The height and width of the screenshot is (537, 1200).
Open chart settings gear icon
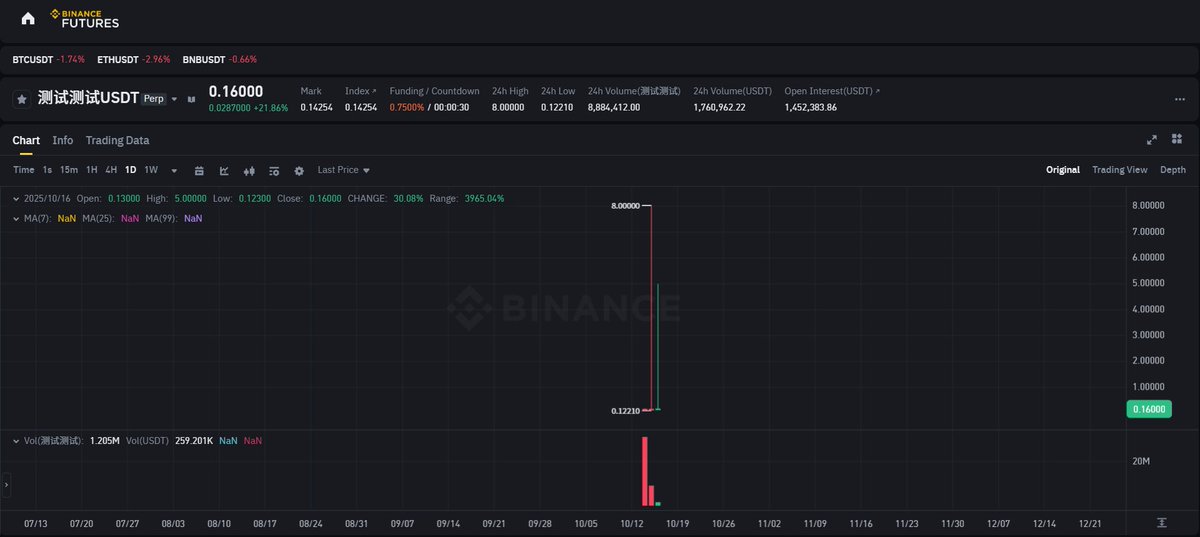pos(298,170)
